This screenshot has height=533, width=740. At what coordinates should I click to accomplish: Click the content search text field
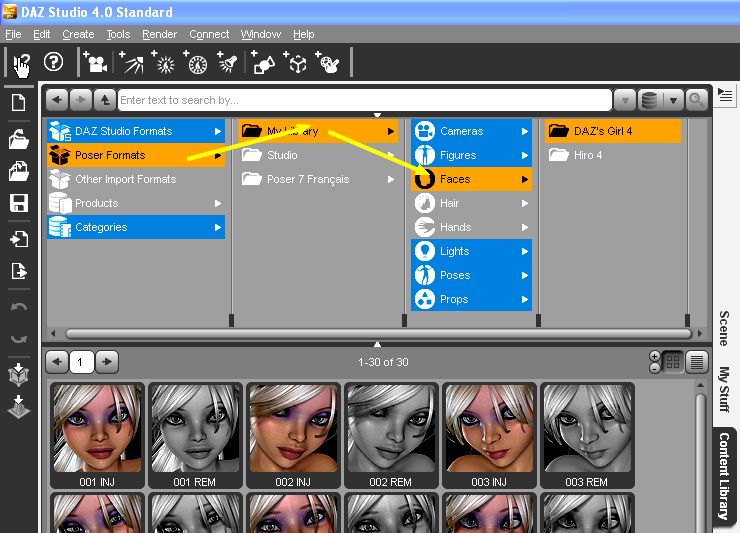364,100
